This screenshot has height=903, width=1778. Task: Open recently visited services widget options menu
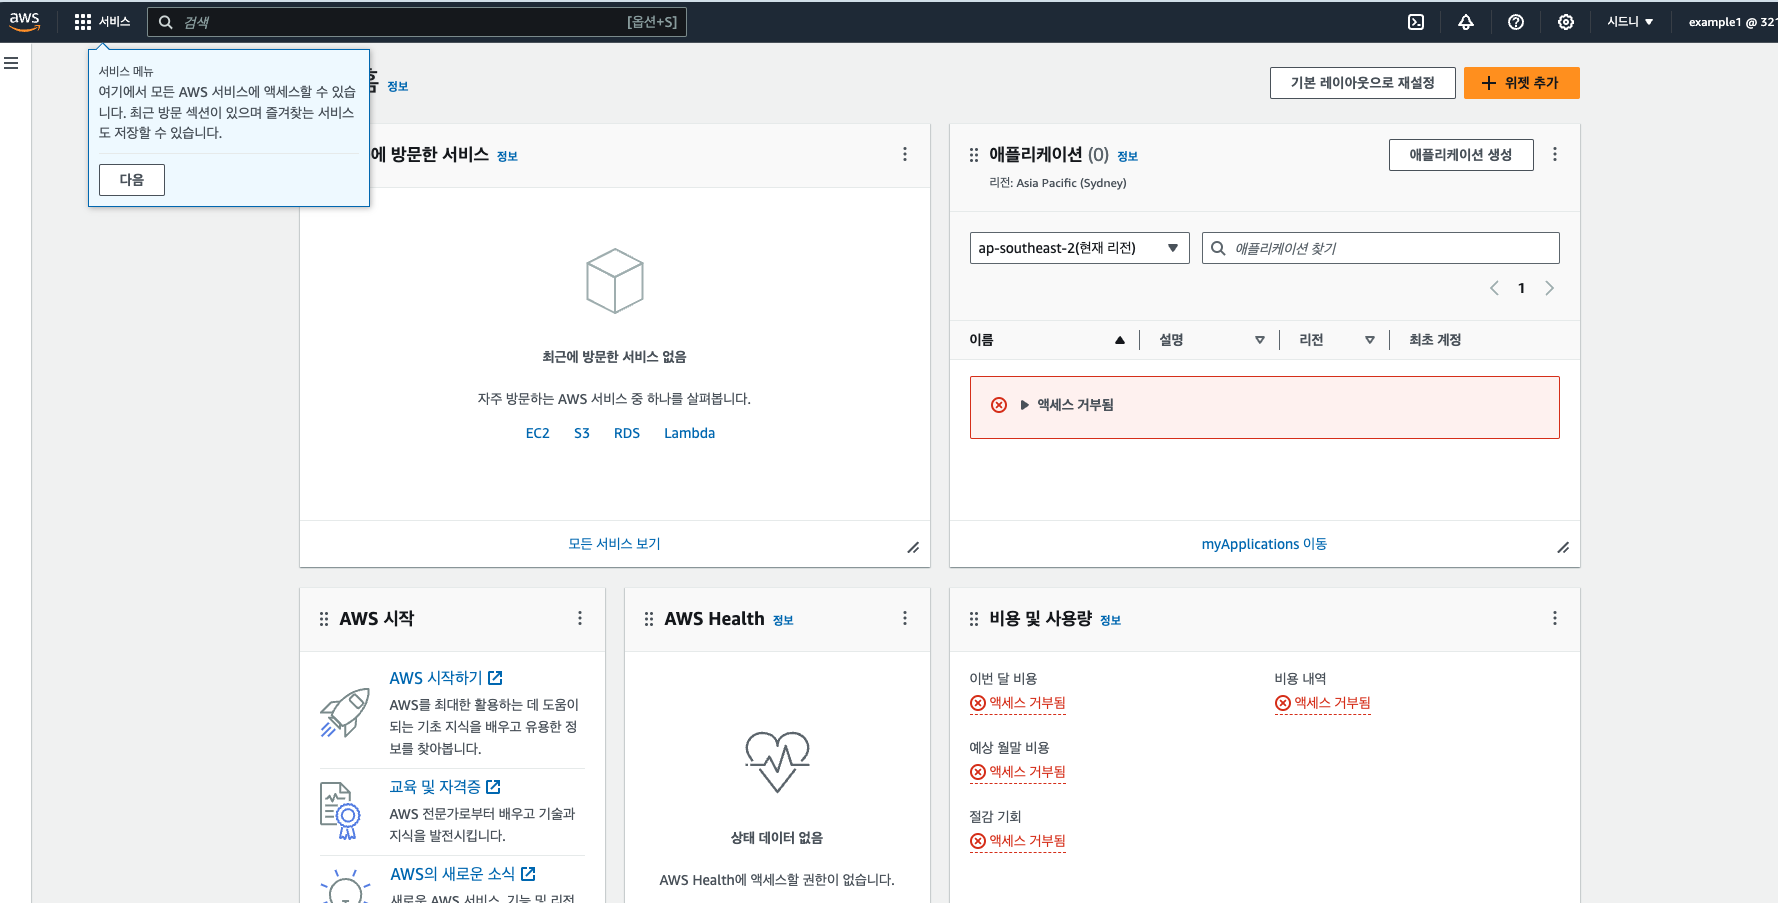coord(905,154)
